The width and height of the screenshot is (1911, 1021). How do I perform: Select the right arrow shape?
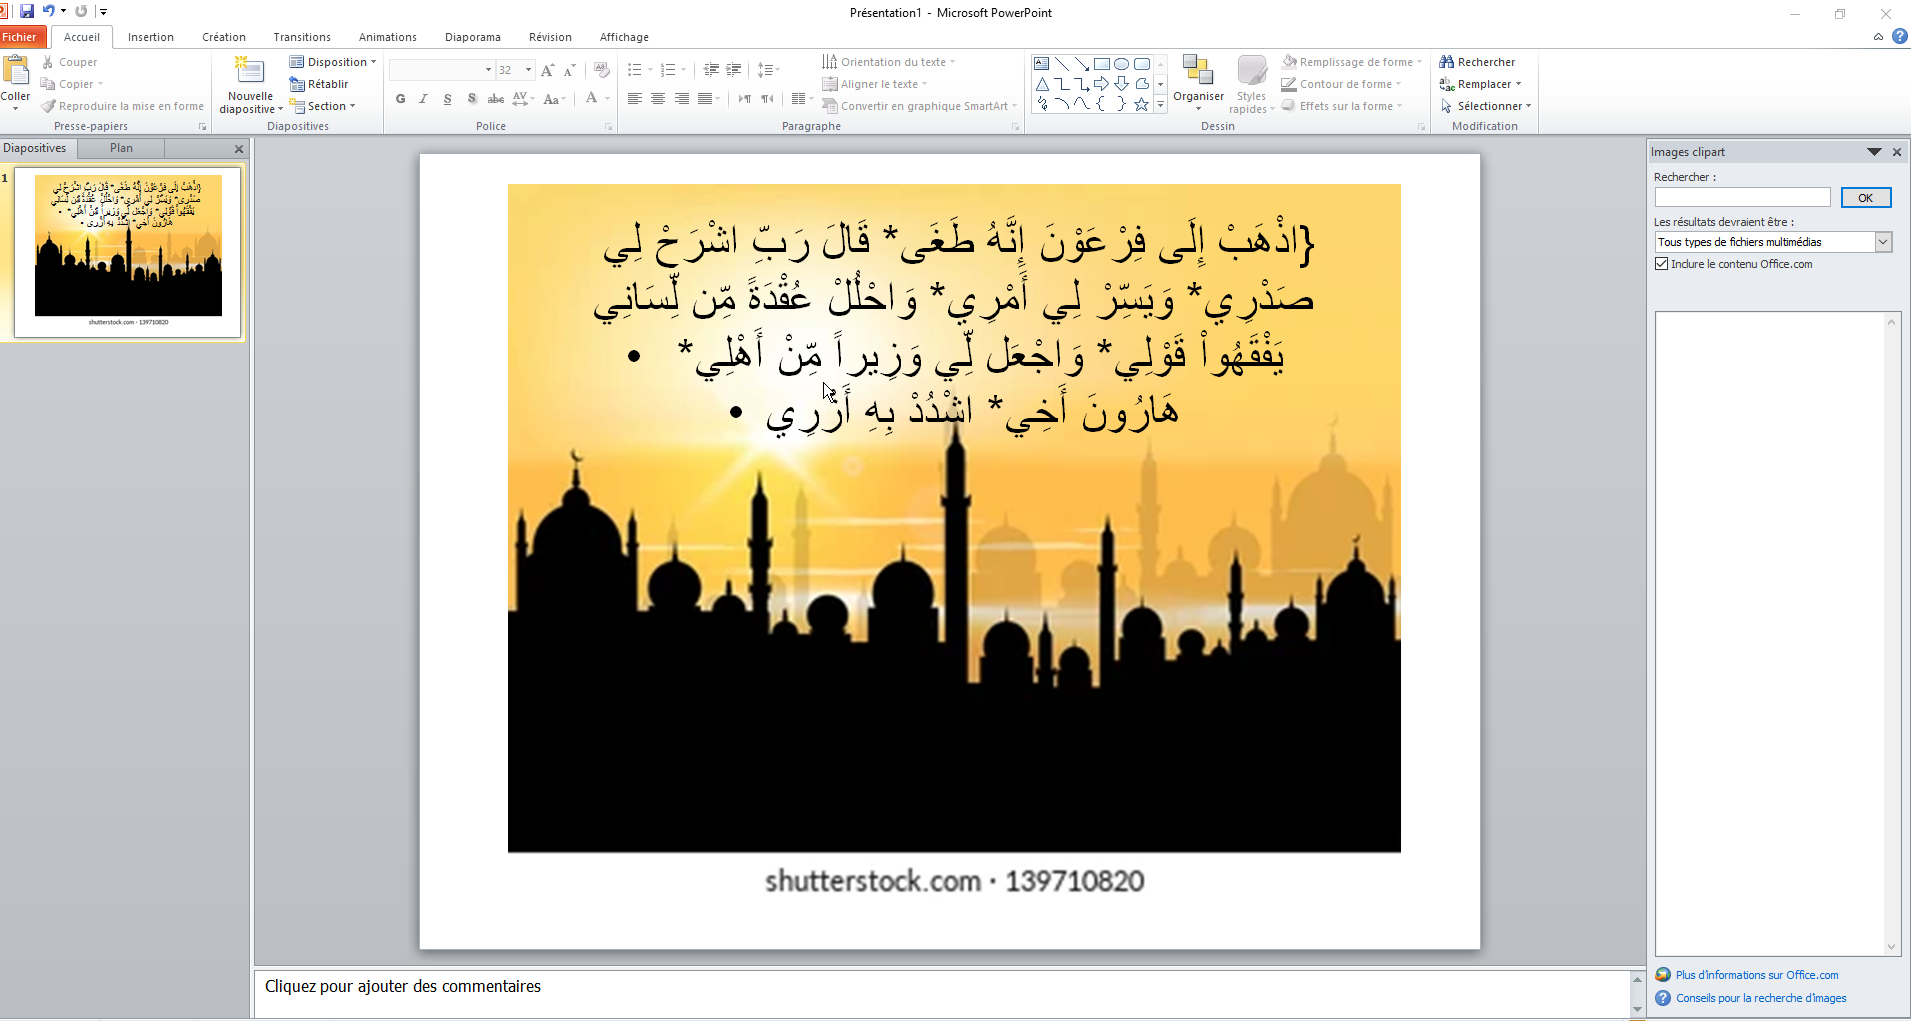(1101, 84)
